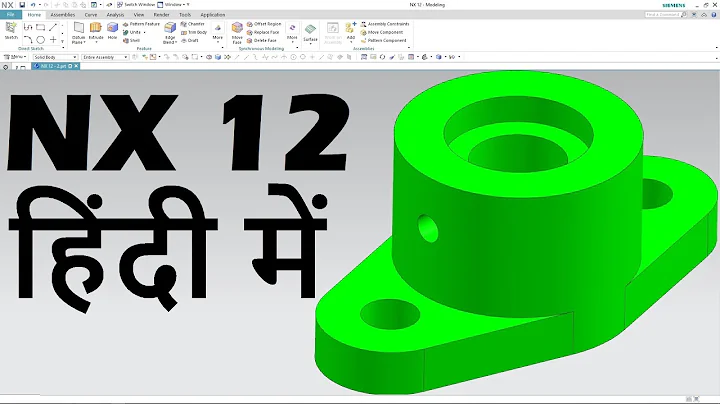720x404 pixels.
Task: Click in the Find a Command search field
Action: pyautogui.click(x=666, y=15)
